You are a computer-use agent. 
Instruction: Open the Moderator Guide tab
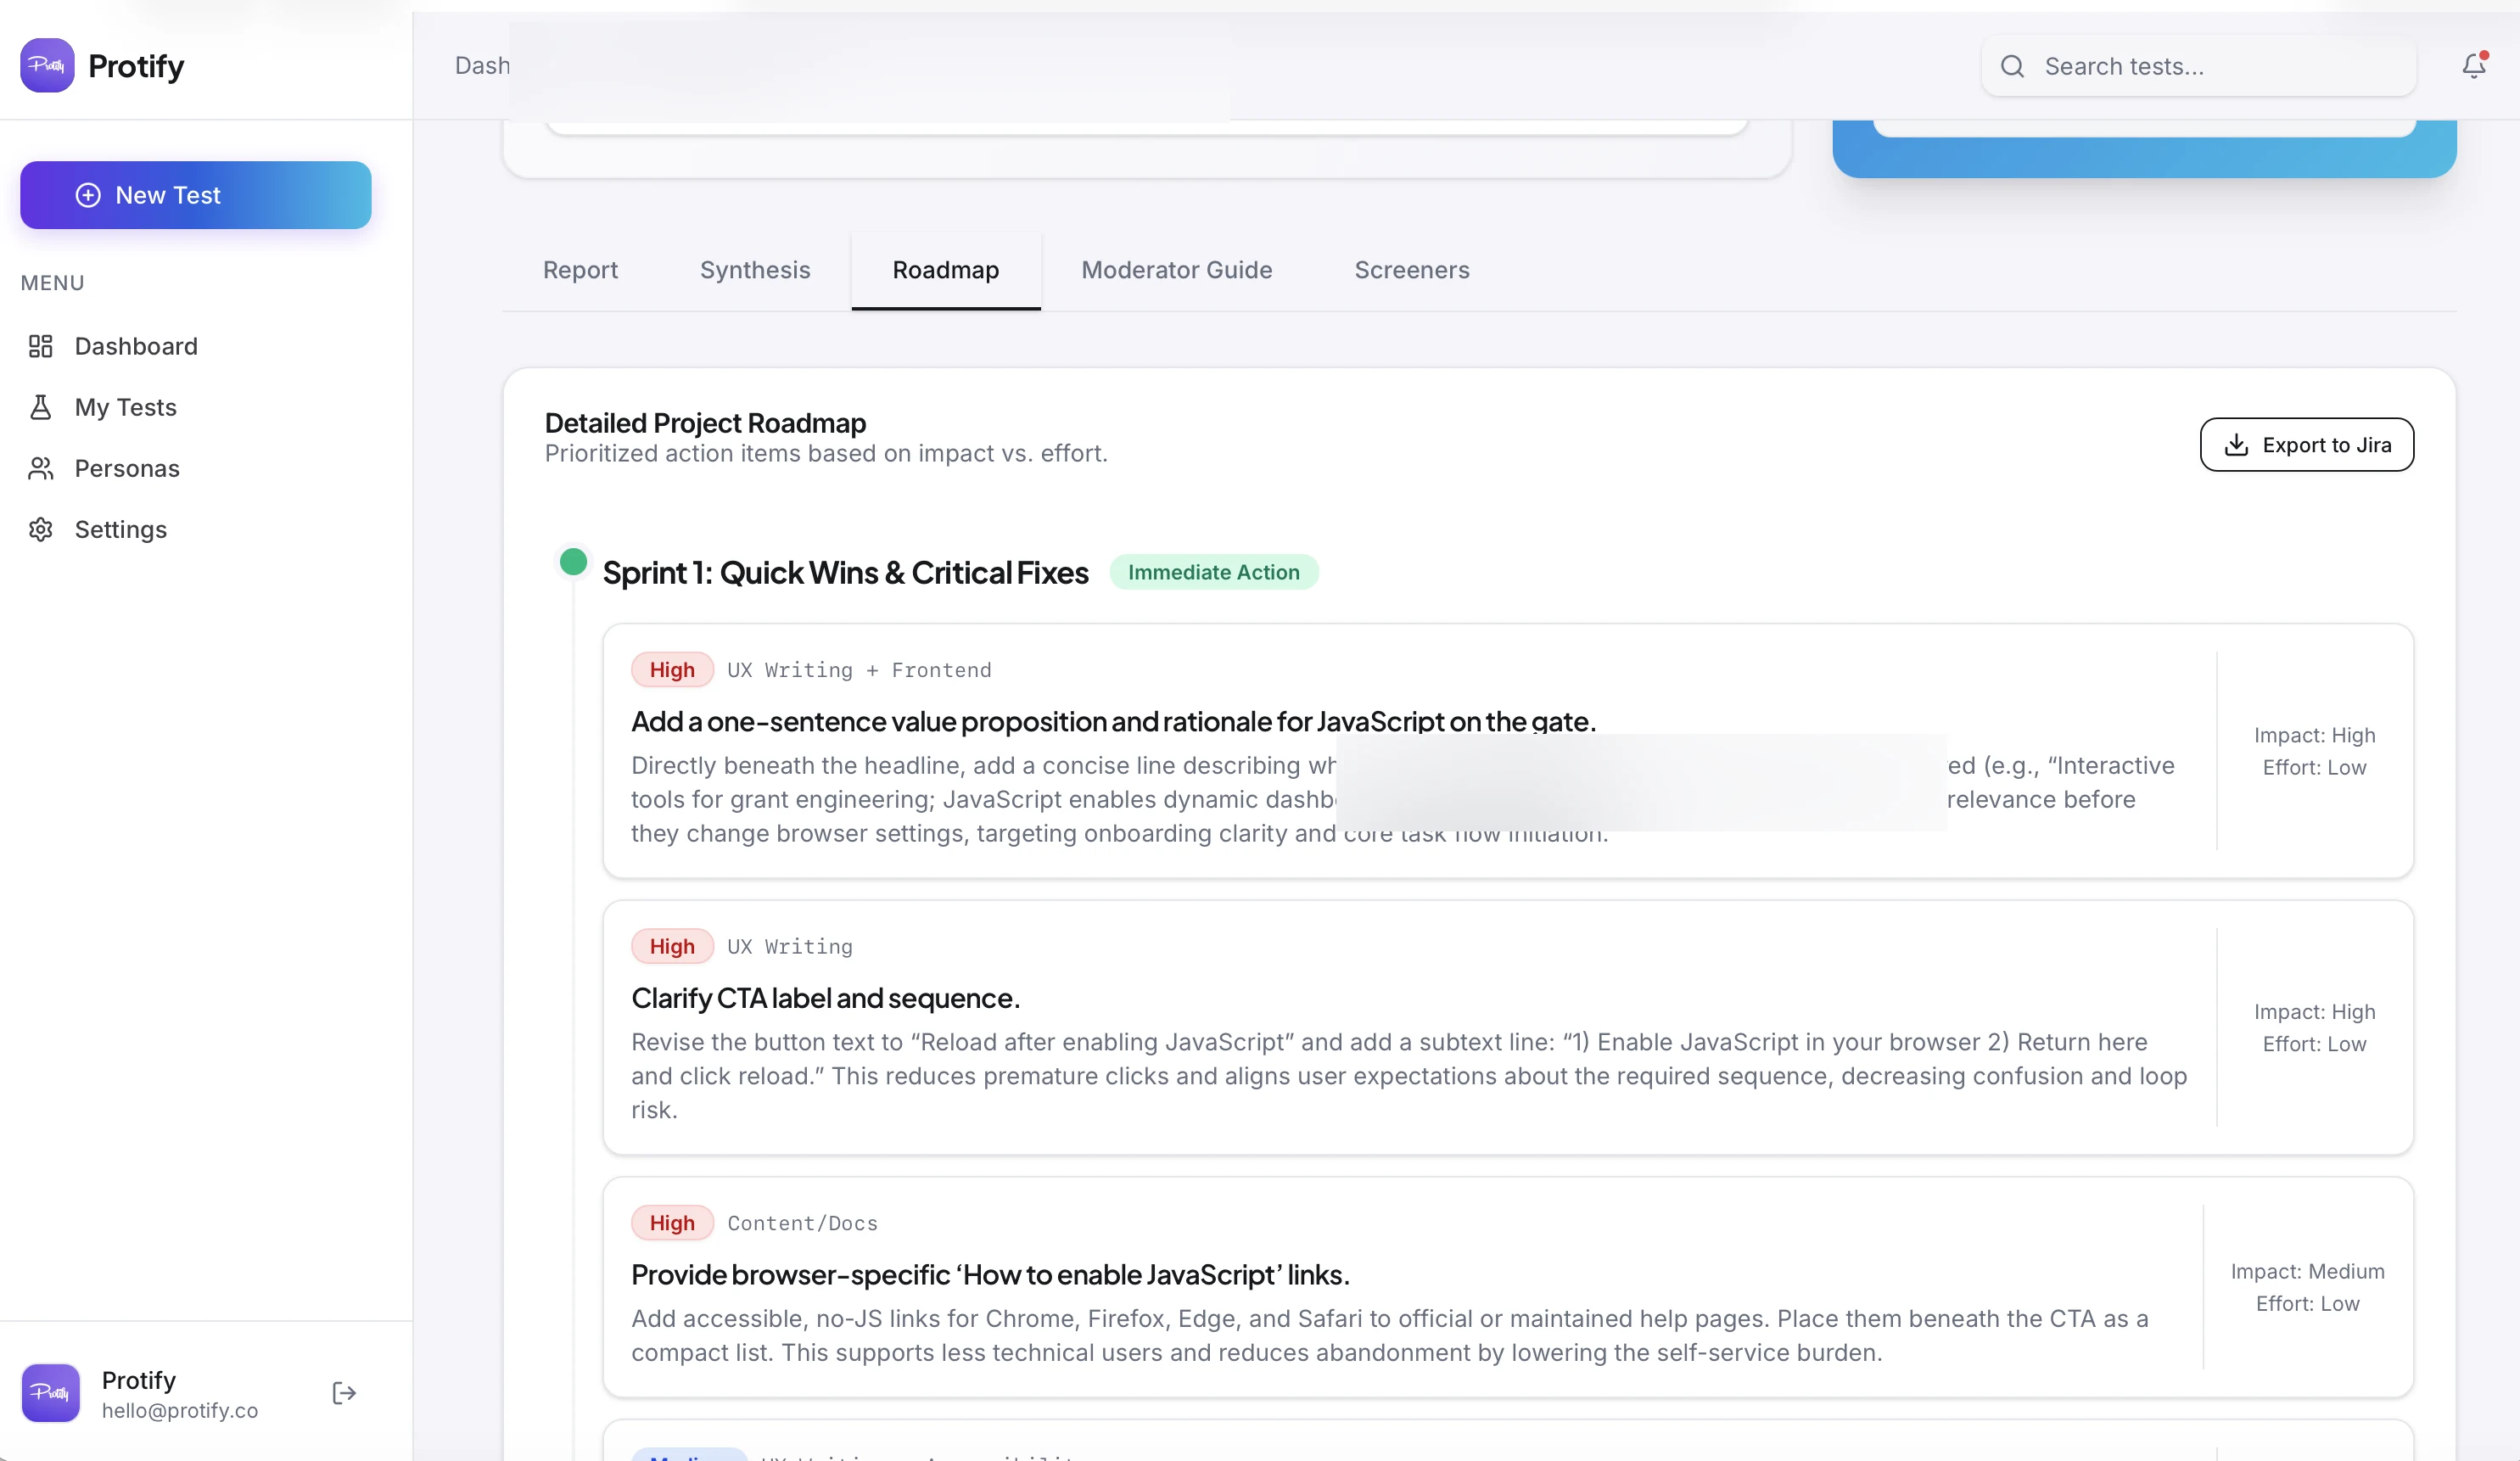pos(1177,270)
